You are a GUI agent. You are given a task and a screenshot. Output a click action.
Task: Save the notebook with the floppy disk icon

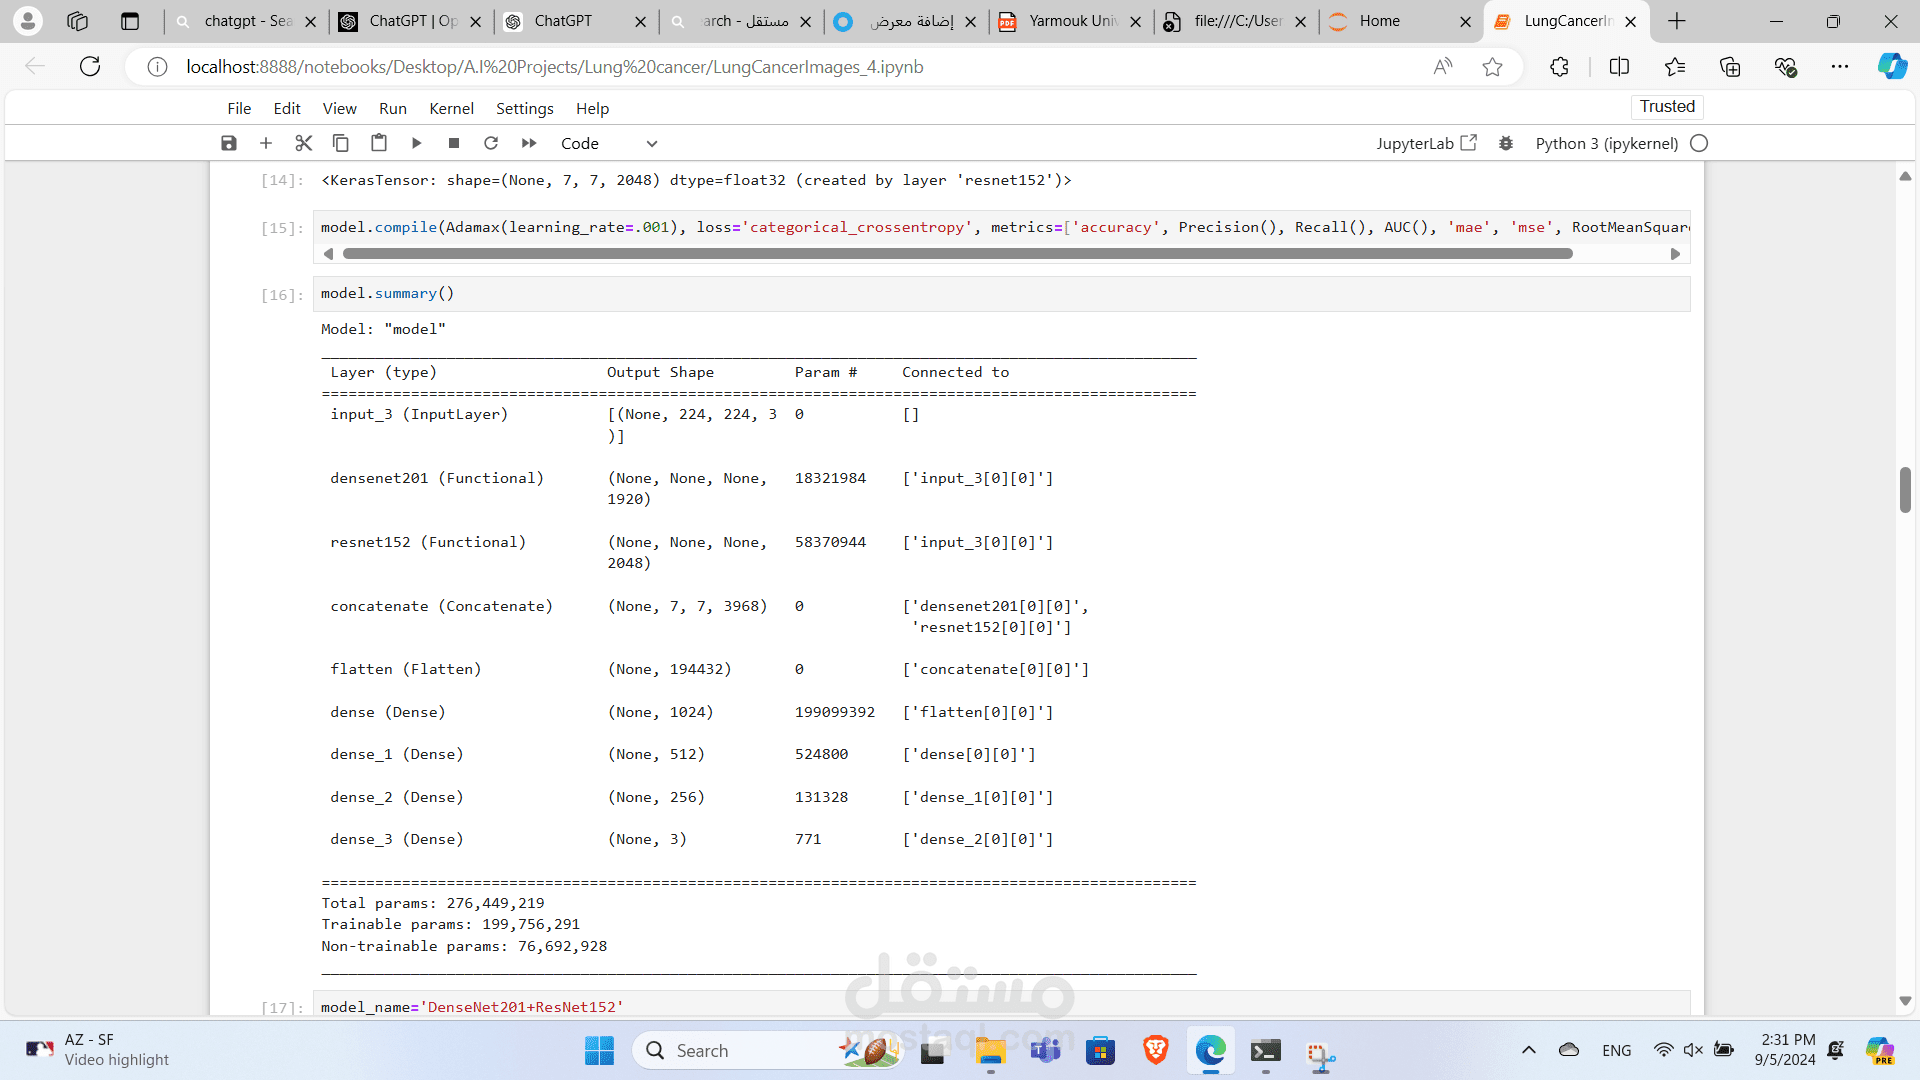[x=229, y=143]
